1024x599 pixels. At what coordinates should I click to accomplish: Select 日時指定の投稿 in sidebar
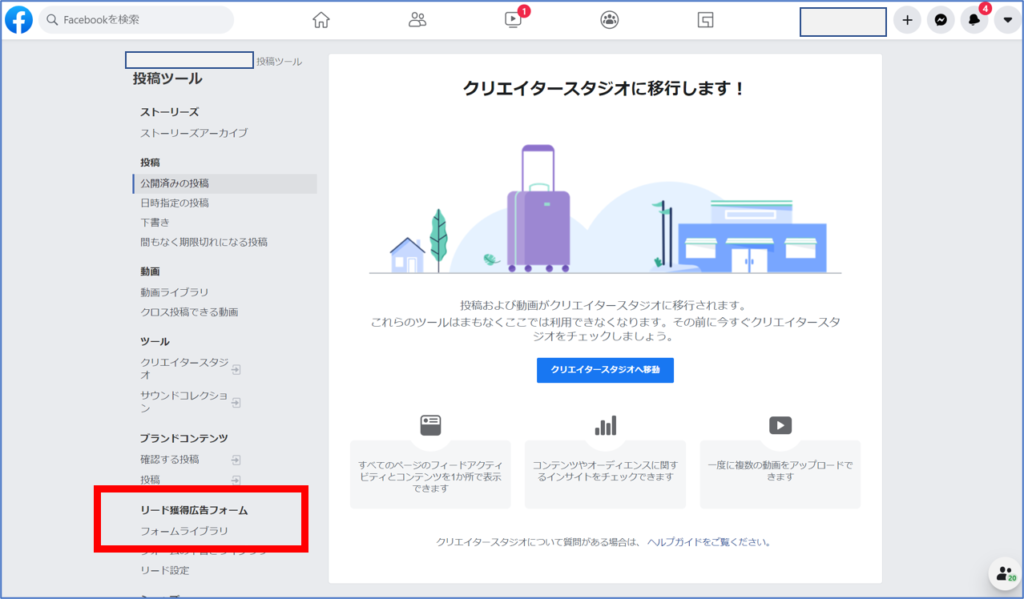(x=174, y=202)
